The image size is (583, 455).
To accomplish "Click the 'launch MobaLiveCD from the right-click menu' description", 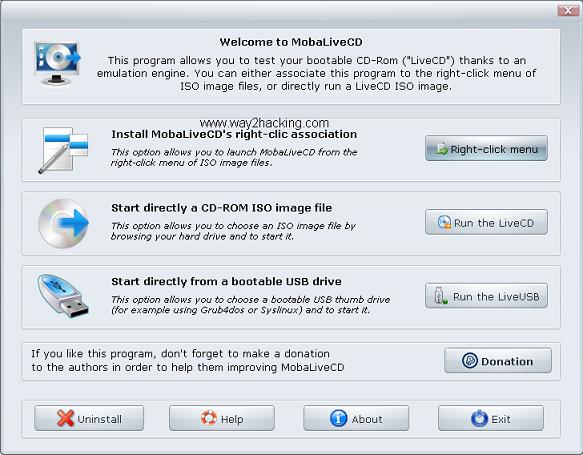I will (234, 157).
